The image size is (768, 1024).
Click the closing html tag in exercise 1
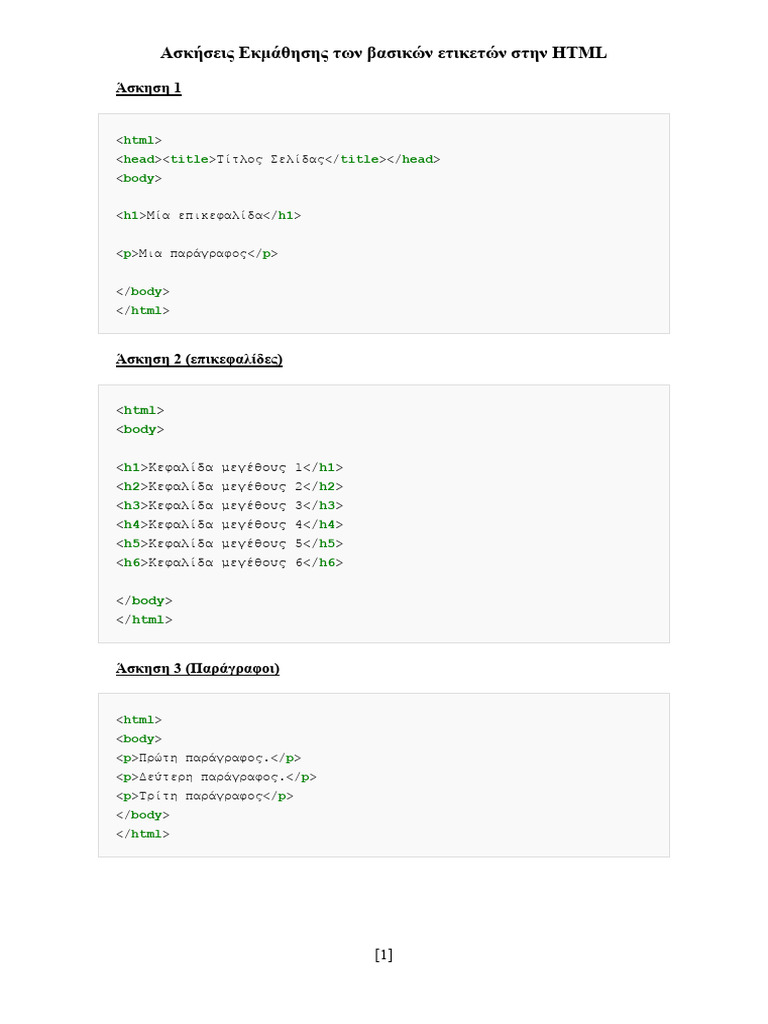point(143,311)
